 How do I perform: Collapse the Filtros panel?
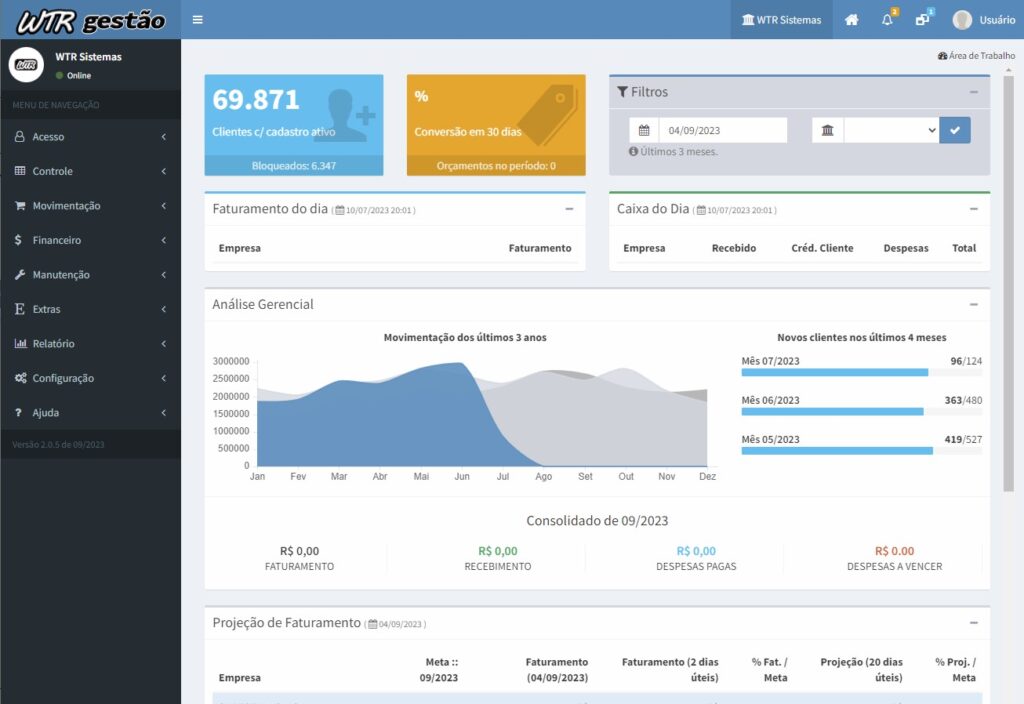click(974, 92)
